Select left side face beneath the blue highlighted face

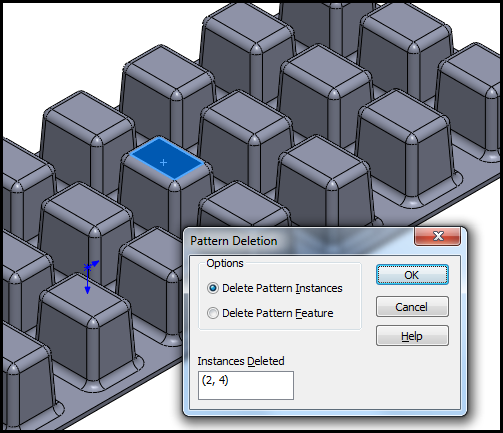(x=145, y=197)
